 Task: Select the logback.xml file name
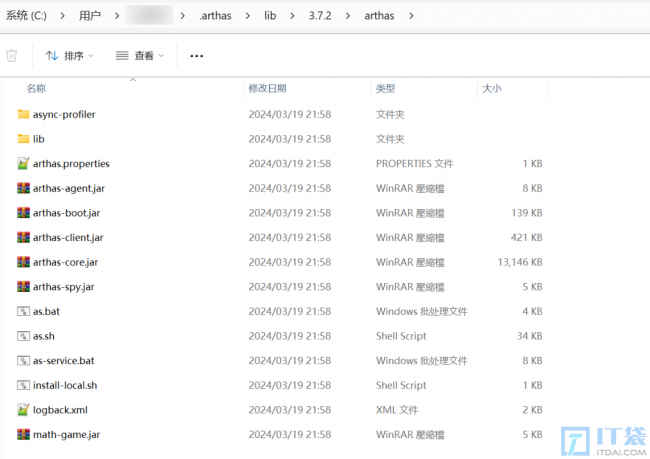coord(61,410)
